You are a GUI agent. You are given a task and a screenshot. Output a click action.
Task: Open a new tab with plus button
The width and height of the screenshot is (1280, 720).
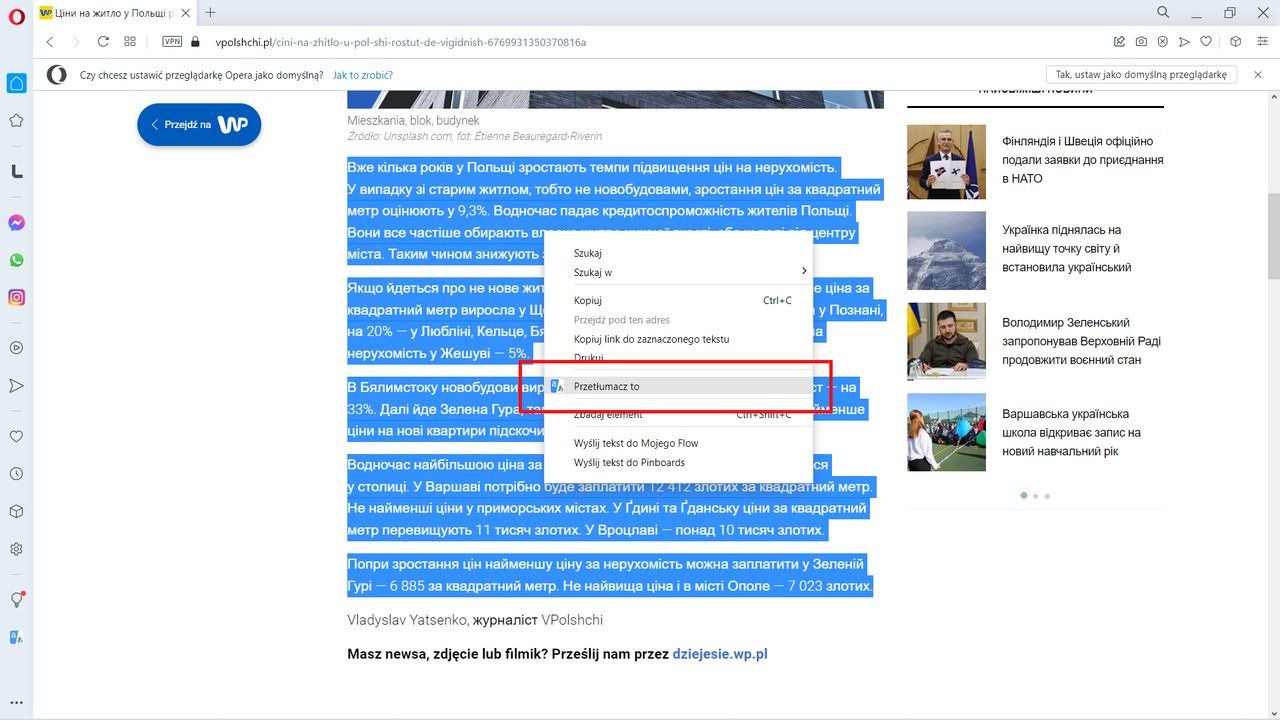click(x=210, y=13)
